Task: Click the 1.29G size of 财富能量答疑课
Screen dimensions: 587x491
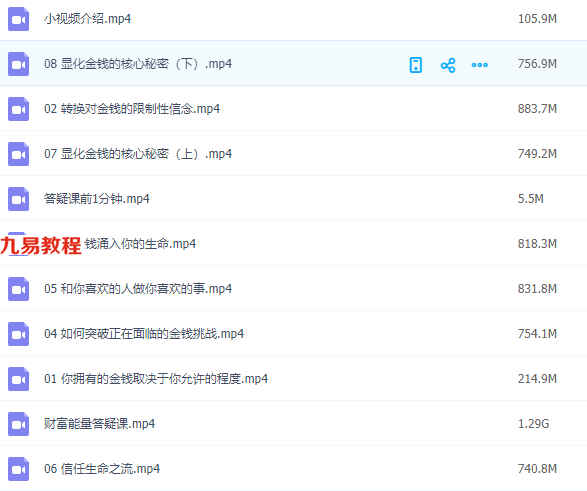Action: point(533,424)
